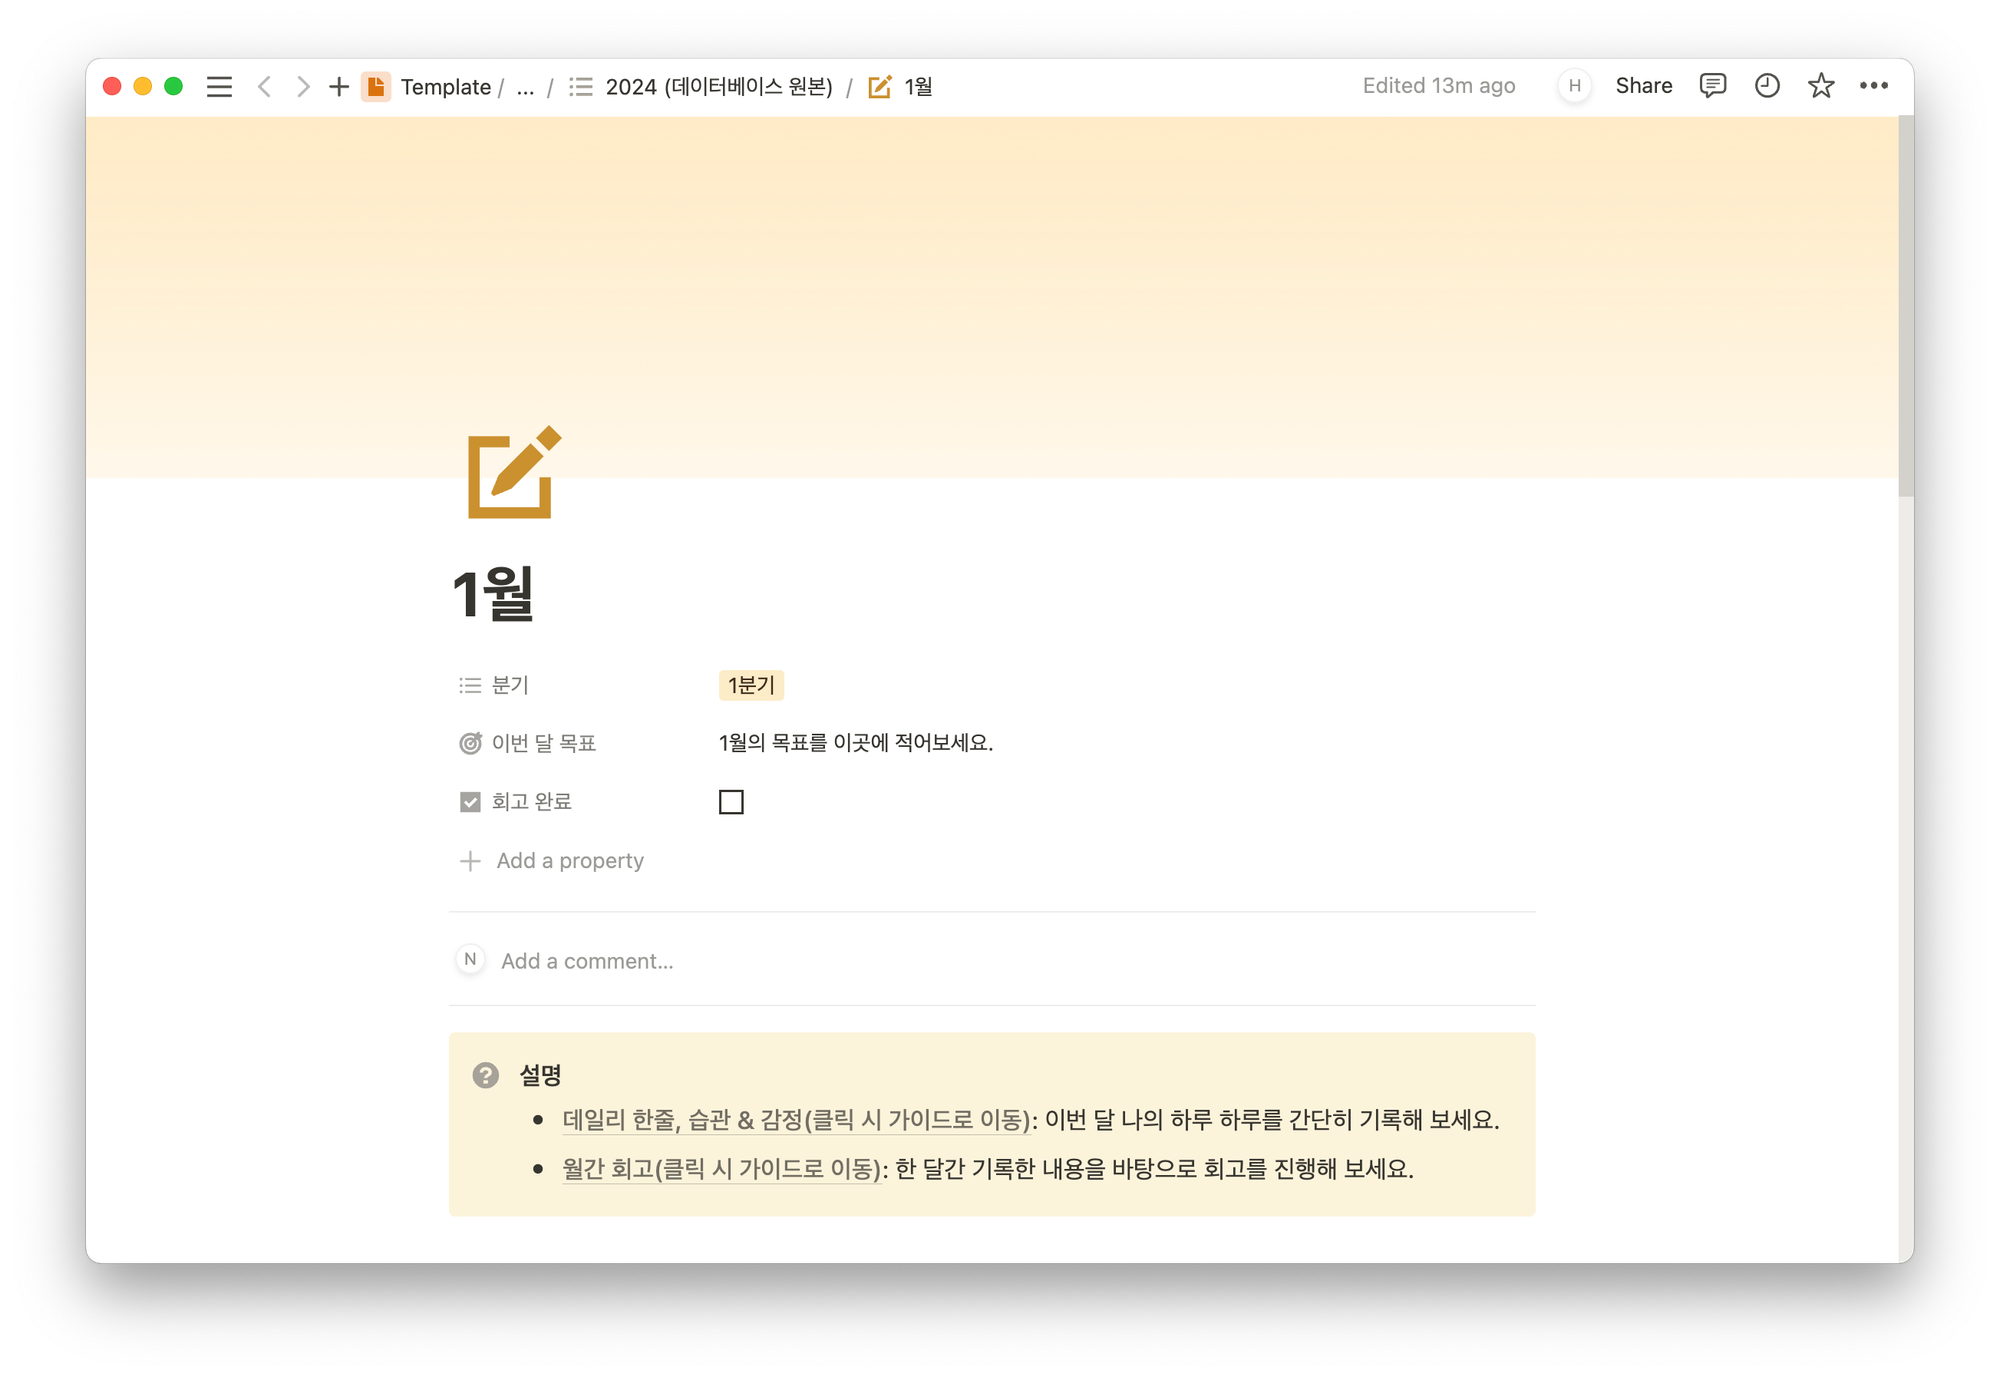Screen dimensions: 2000x1377
Task: Open the three-dot more options menu
Action: click(1873, 86)
